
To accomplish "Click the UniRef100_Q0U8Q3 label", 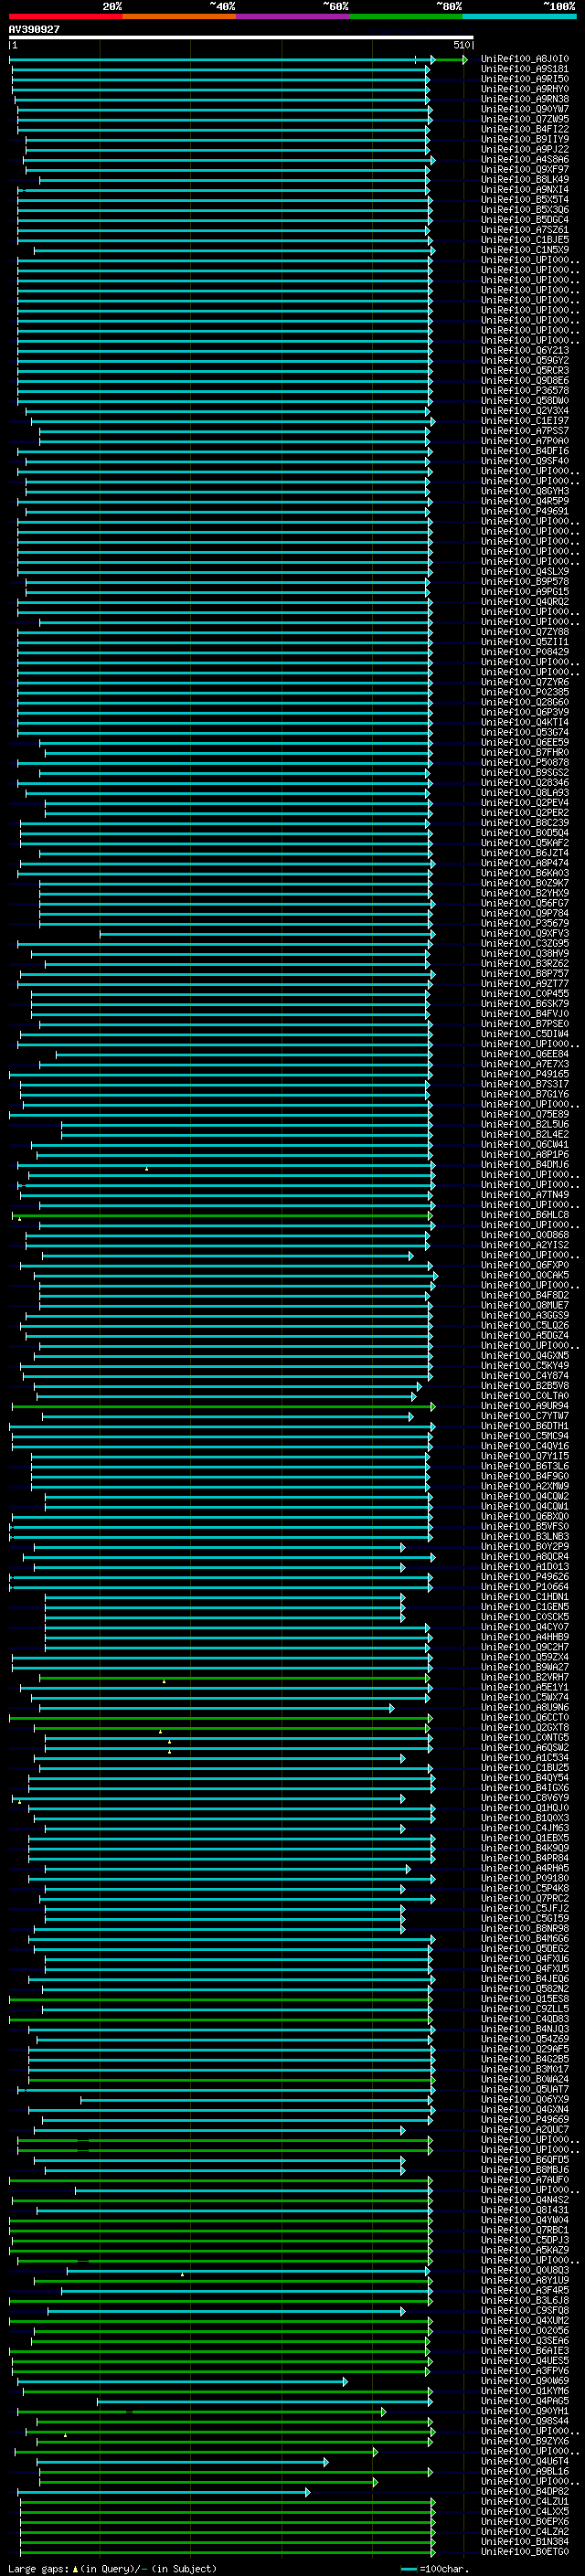I will (525, 2270).
